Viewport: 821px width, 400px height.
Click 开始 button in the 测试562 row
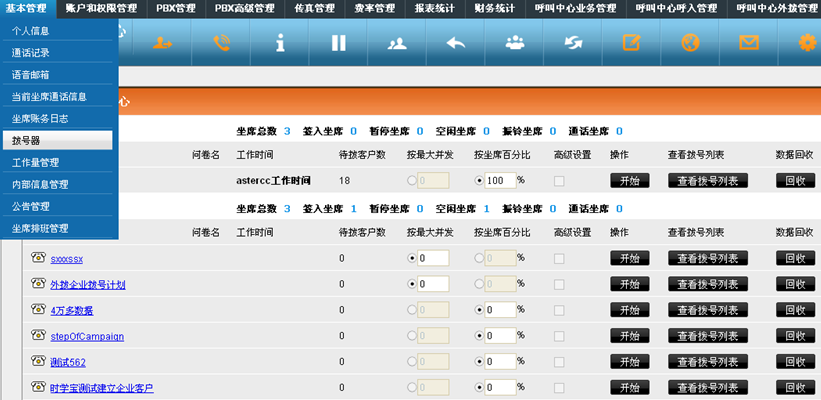[630, 362]
